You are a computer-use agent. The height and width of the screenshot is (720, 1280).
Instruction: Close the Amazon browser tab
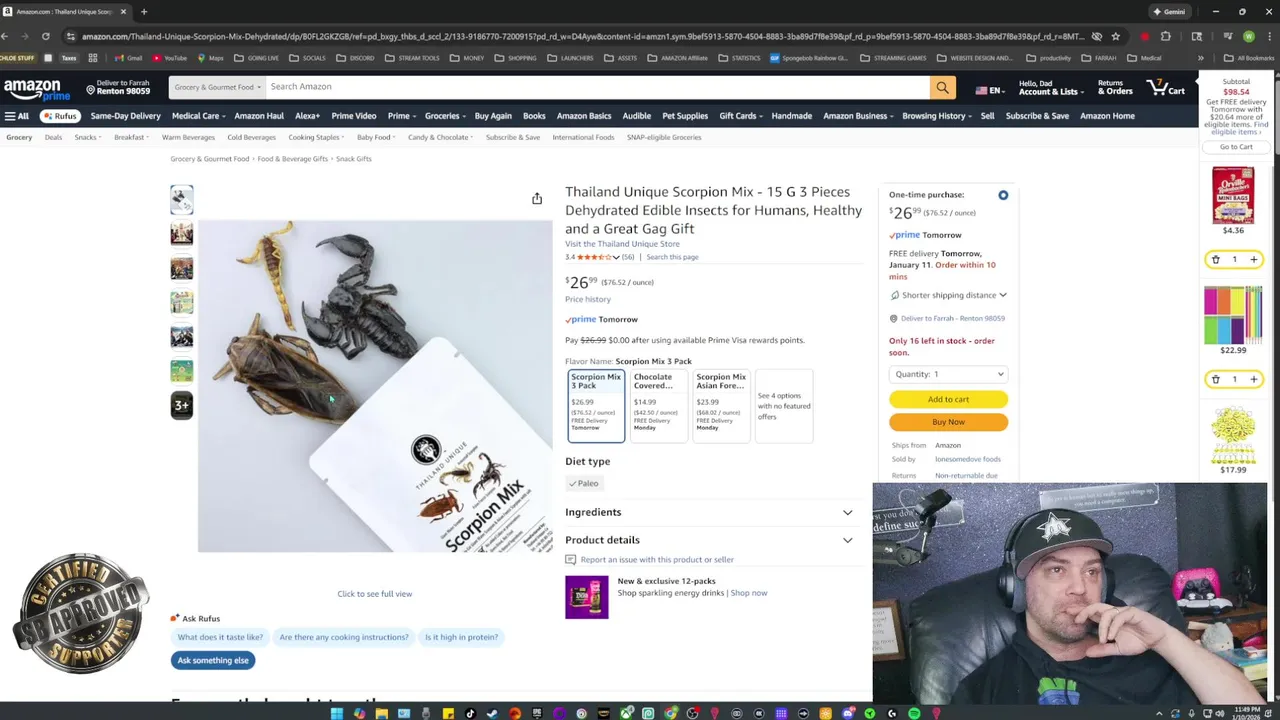[x=123, y=12]
